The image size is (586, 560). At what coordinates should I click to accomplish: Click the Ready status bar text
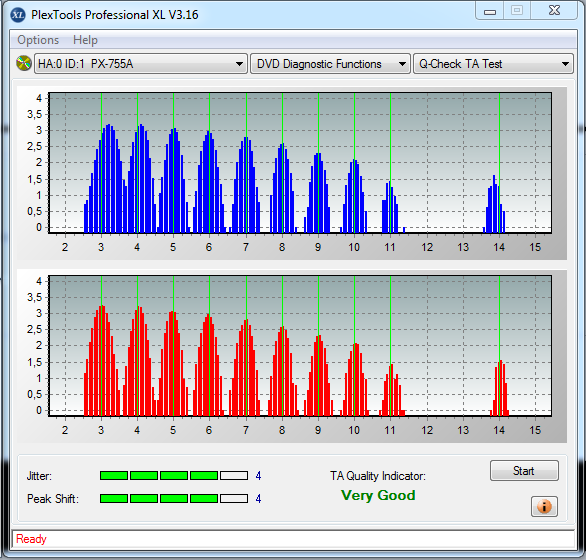pos(31,539)
